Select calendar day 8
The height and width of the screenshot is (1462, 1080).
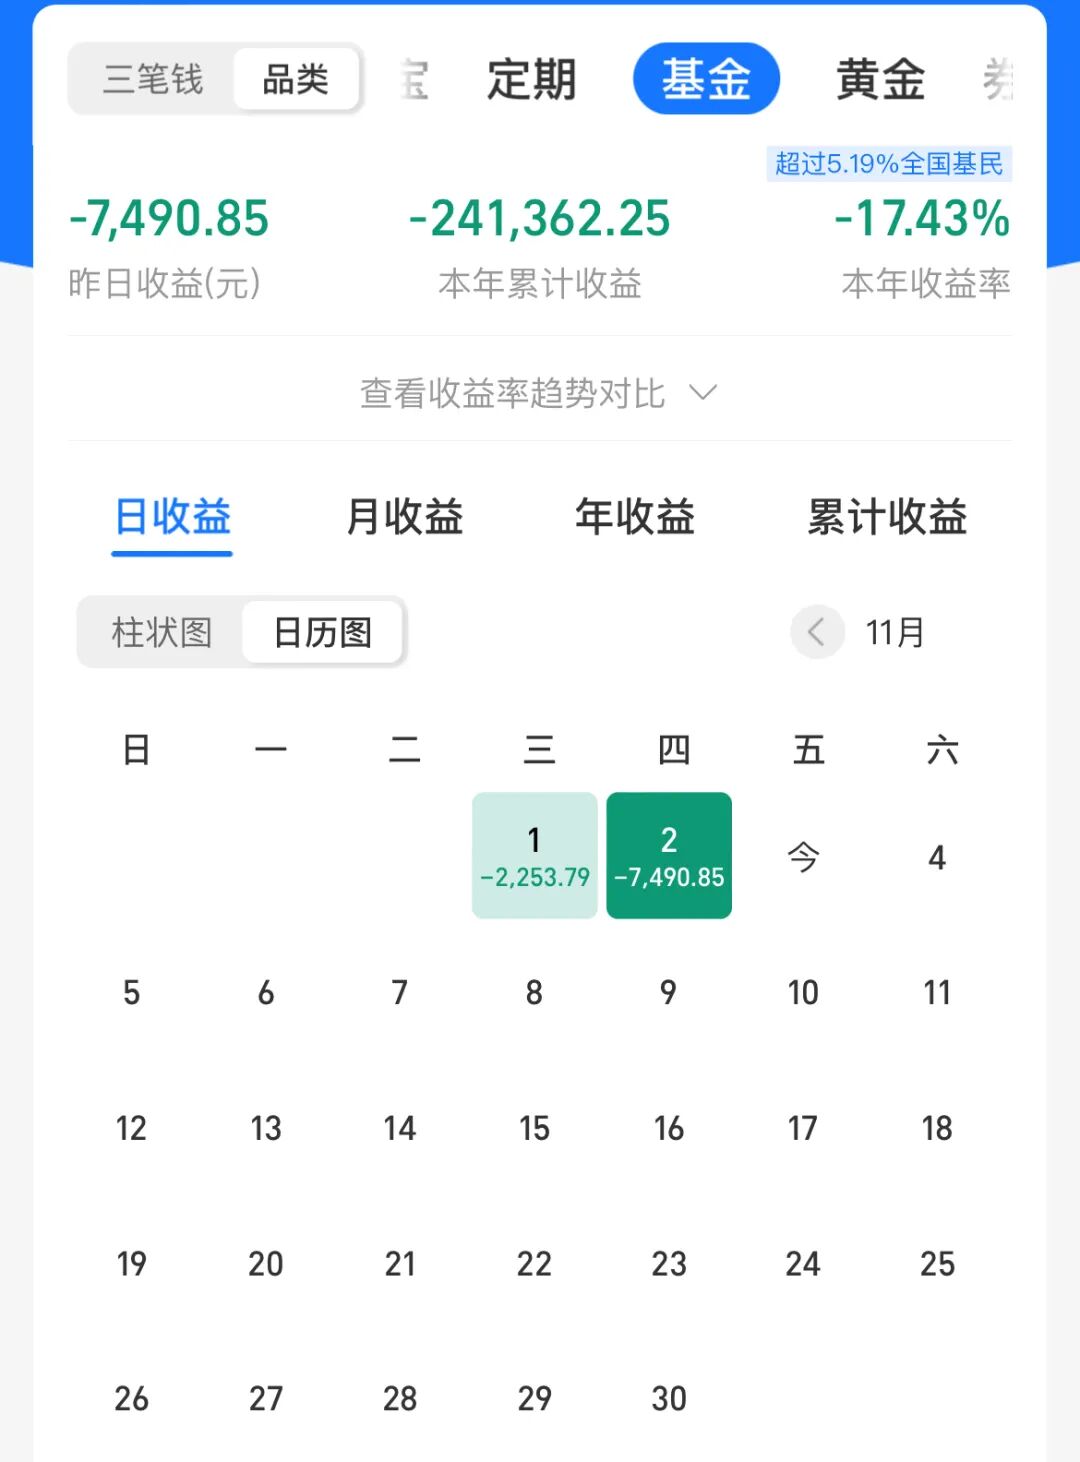point(534,992)
